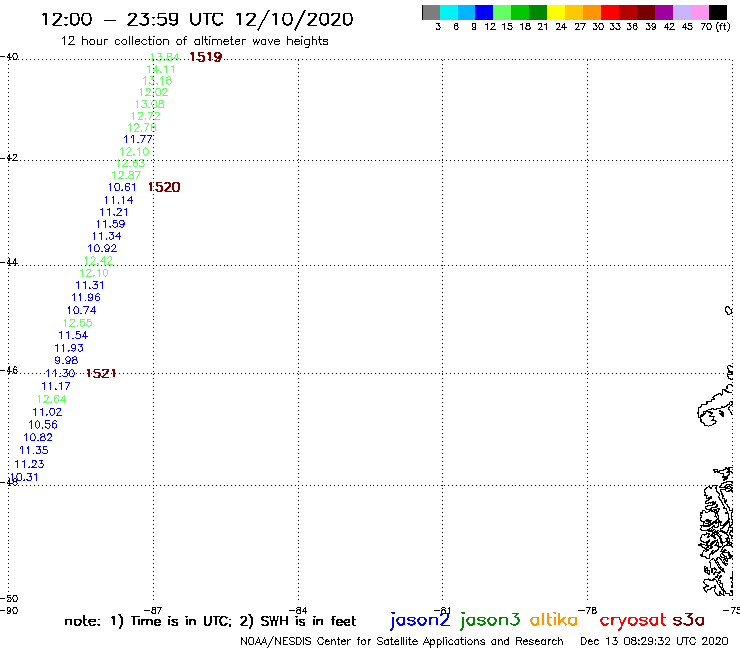Click the wave height value 11.14

tap(118, 201)
